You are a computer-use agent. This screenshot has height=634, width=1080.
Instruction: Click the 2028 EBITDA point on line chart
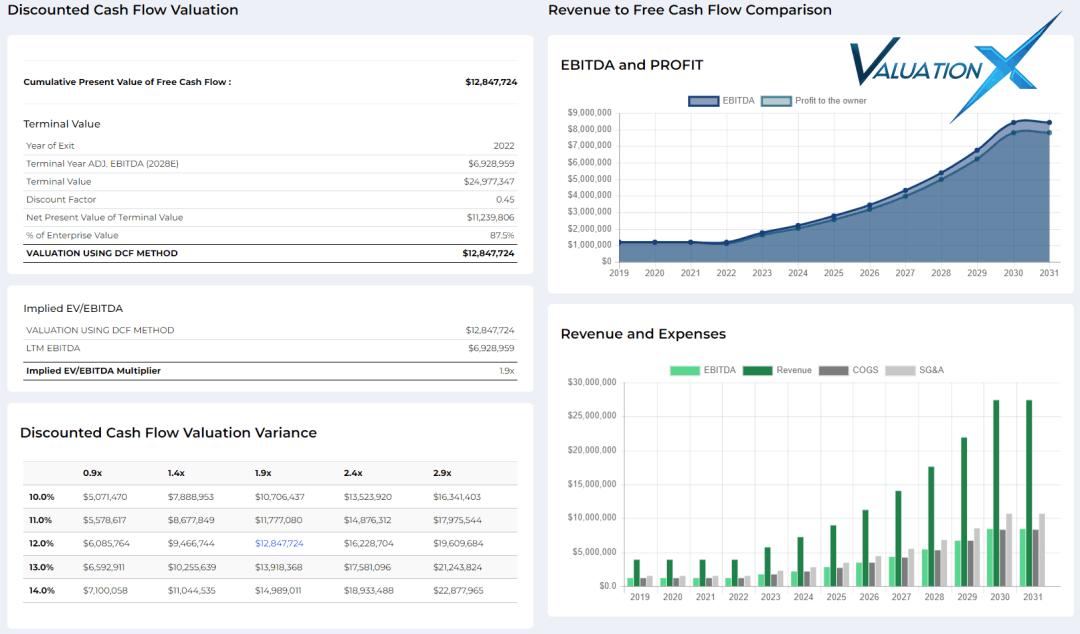(941, 173)
